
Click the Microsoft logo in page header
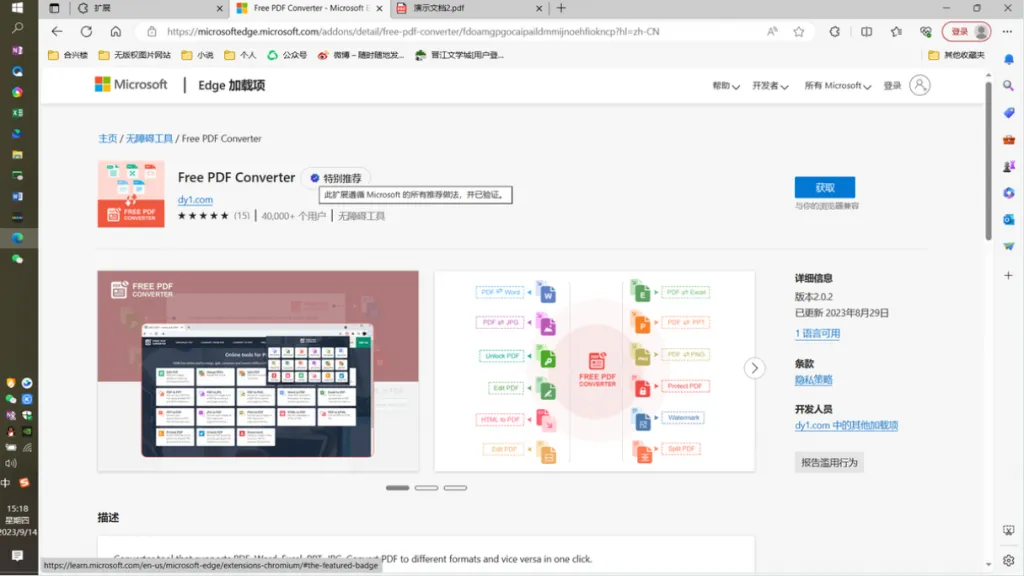point(131,85)
